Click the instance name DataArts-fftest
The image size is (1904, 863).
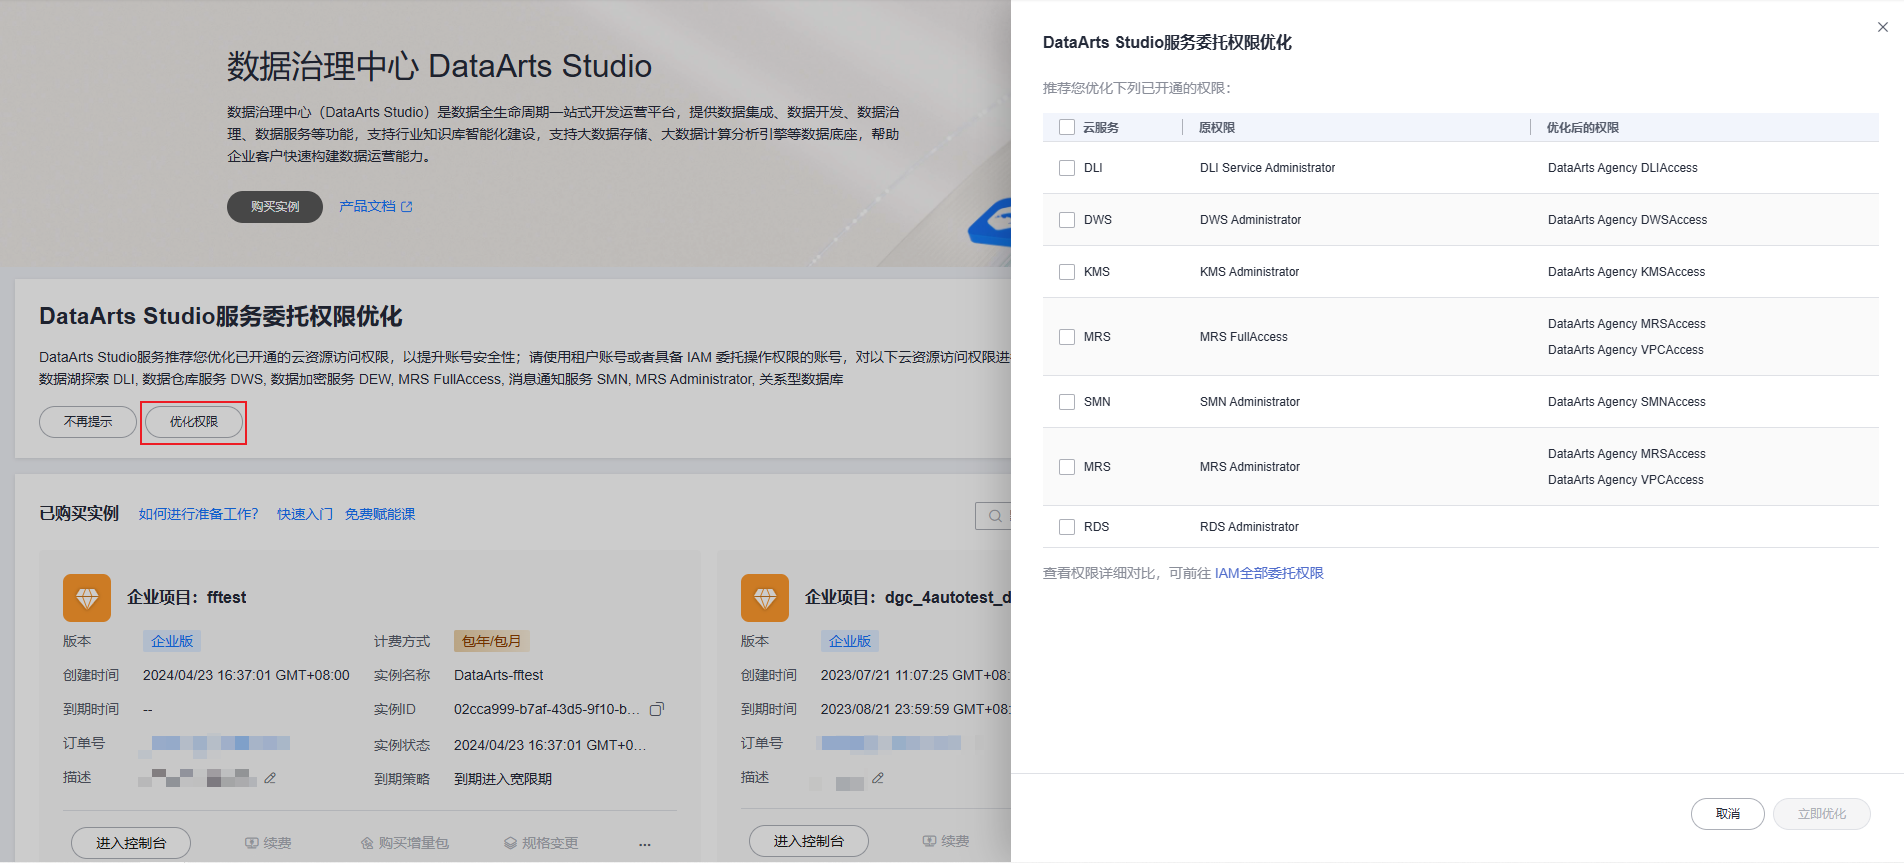click(x=499, y=675)
